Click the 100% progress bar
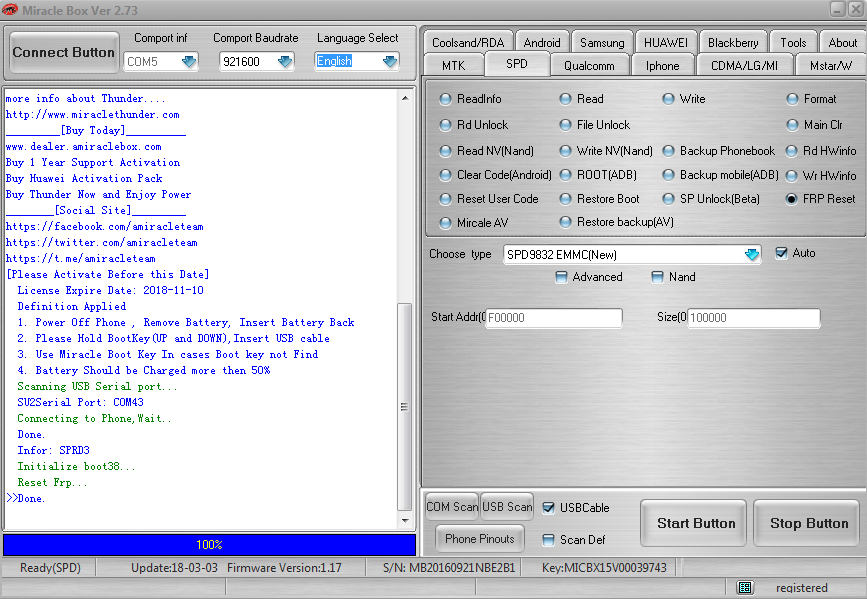 coord(210,545)
